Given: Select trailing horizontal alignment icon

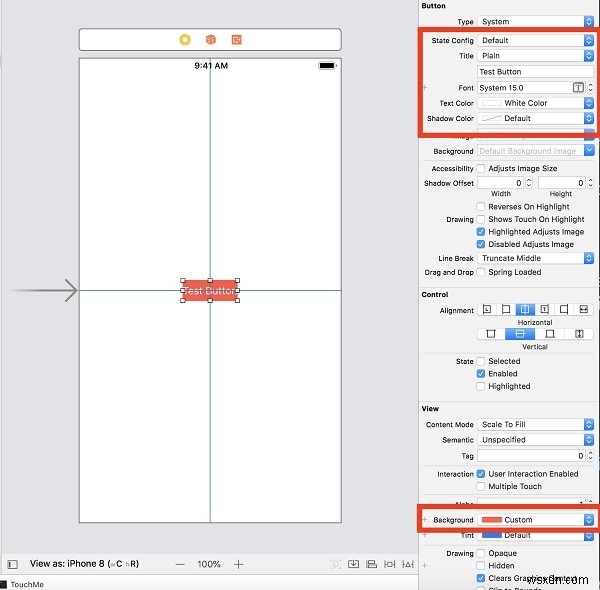Looking at the screenshot, I should [545, 309].
